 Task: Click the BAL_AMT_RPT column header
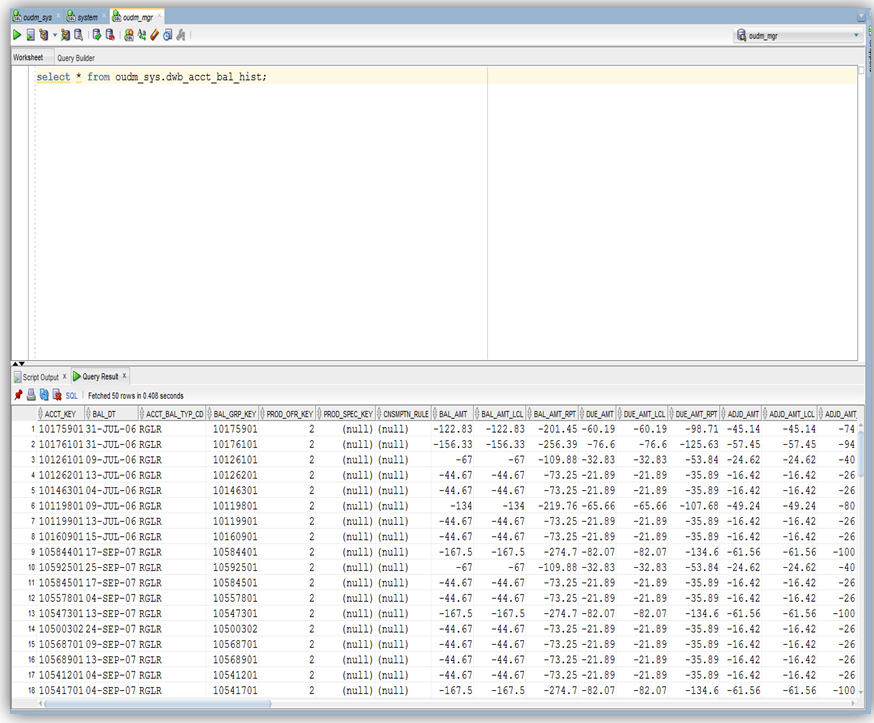(x=552, y=414)
